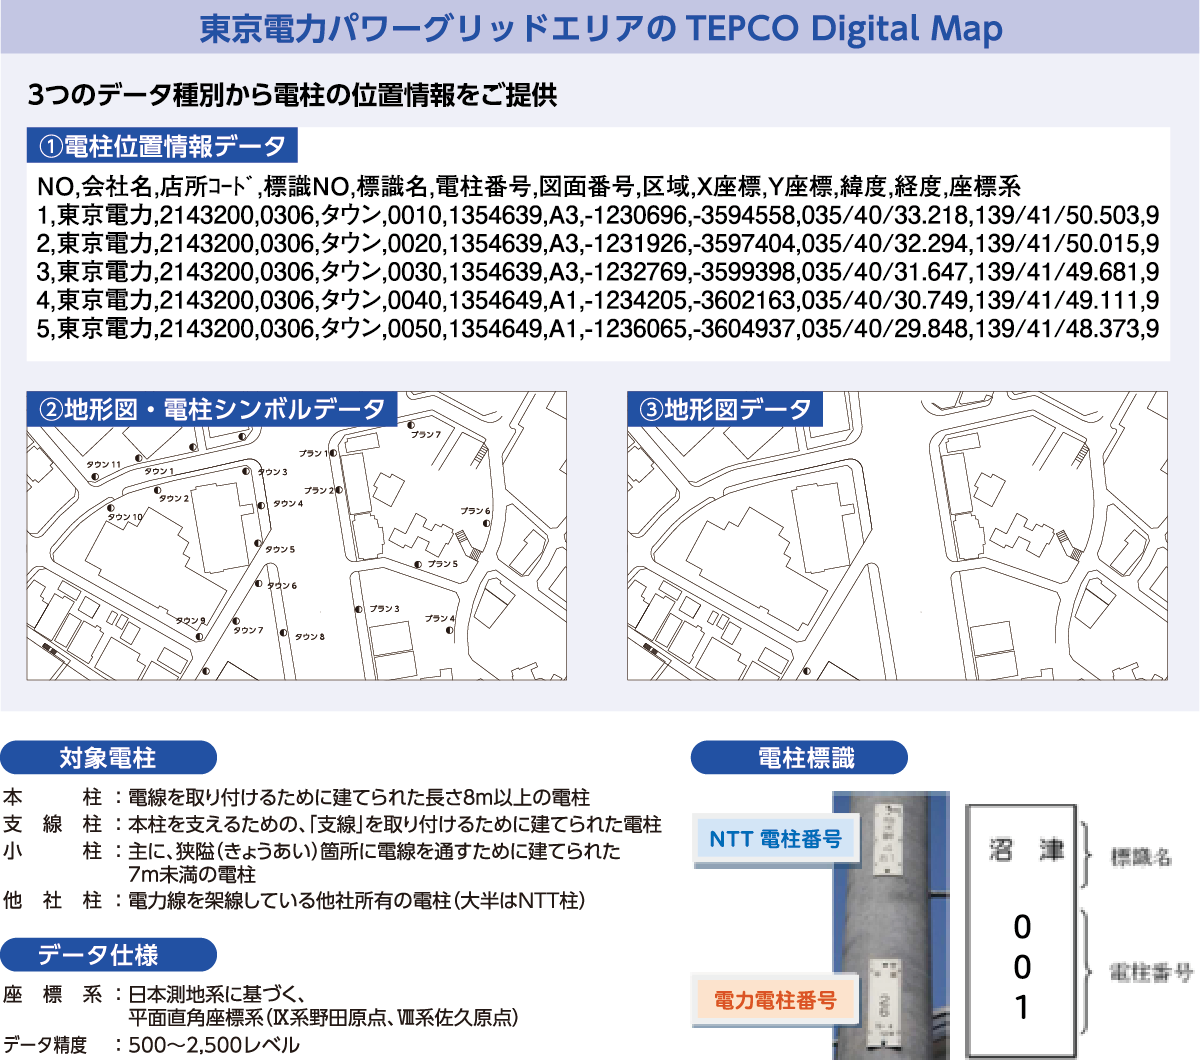Click the 沼津 001 pole sign diagram
This screenshot has width=1200, height=1064.
1021,930
